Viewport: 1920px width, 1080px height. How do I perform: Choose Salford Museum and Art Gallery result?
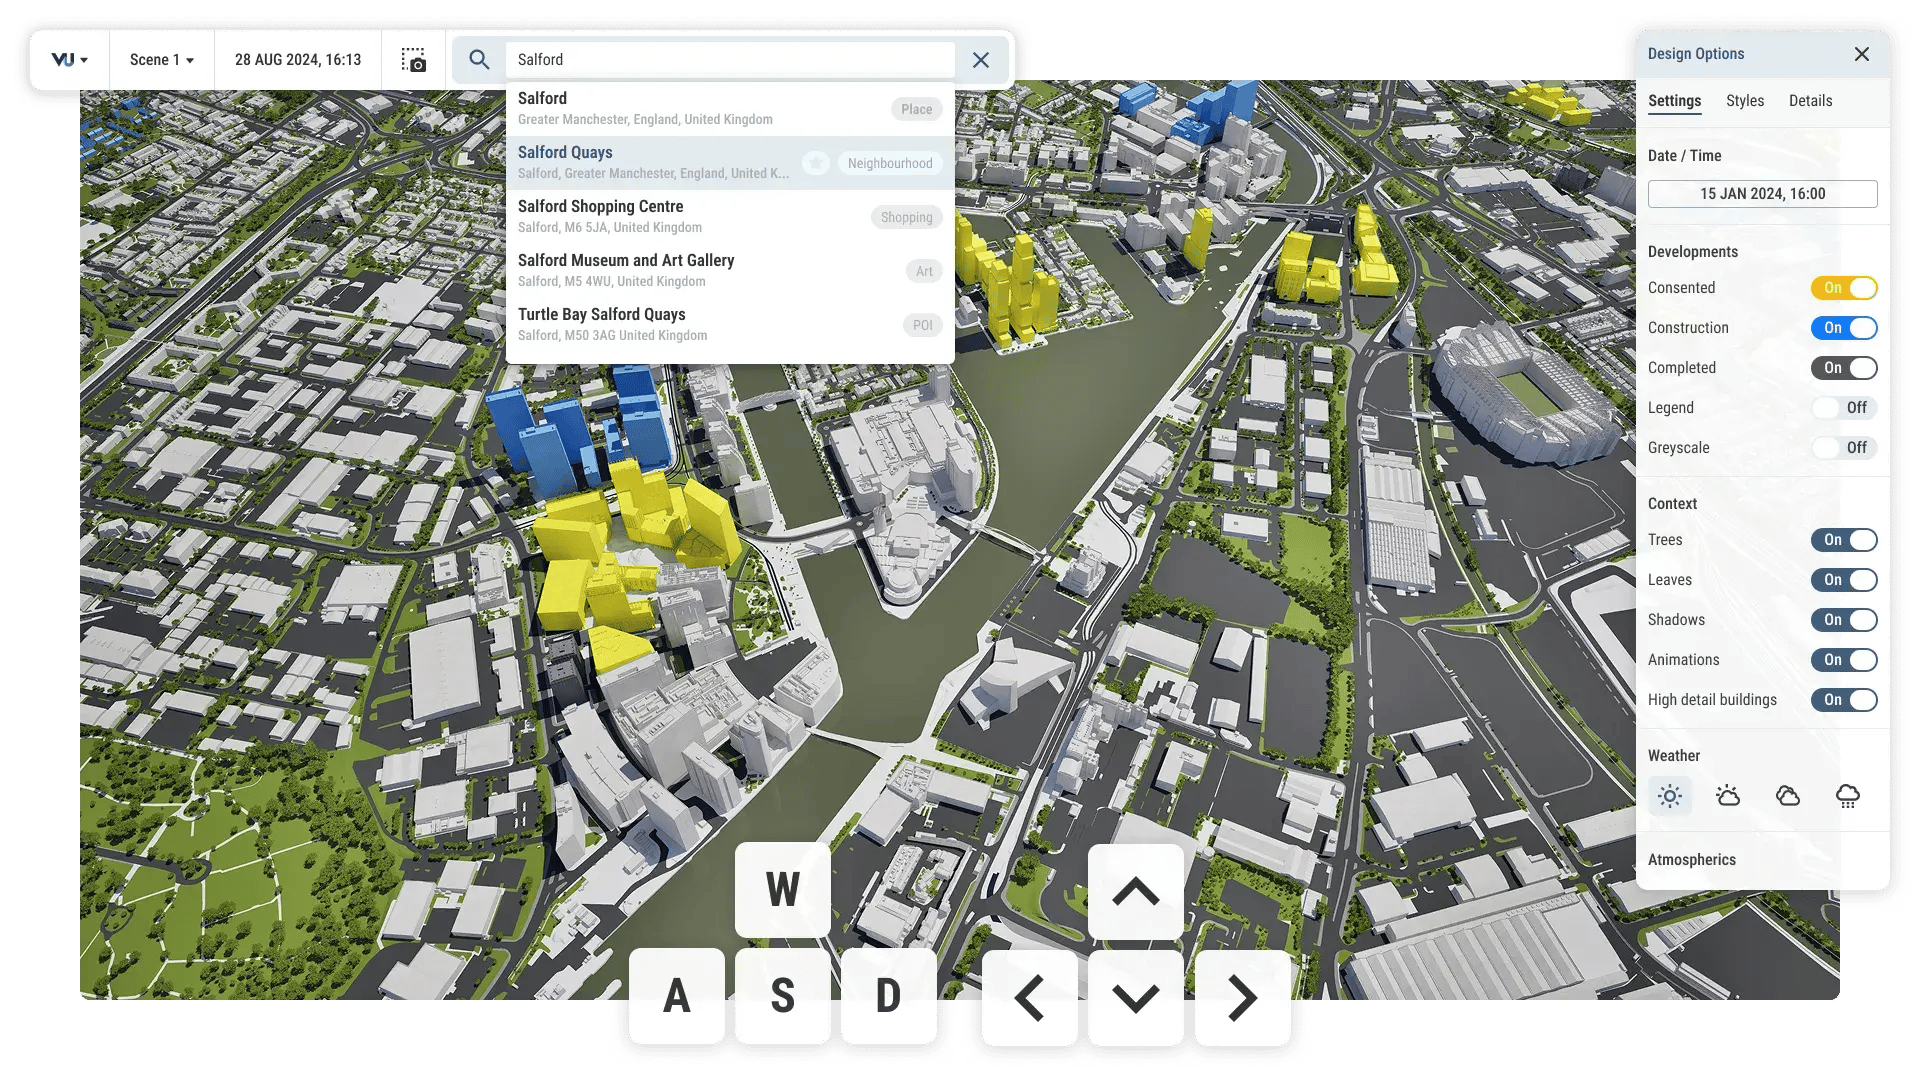click(x=730, y=271)
